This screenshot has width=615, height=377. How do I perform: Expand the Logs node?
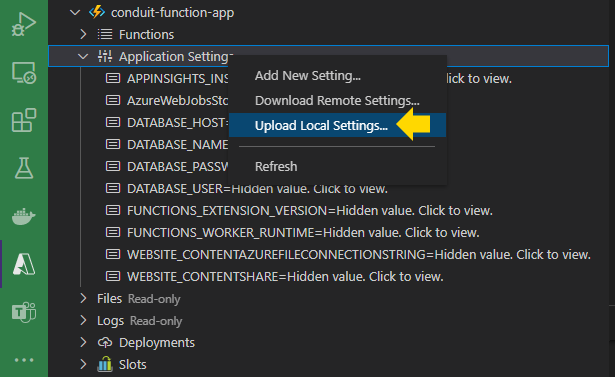[x=83, y=320]
